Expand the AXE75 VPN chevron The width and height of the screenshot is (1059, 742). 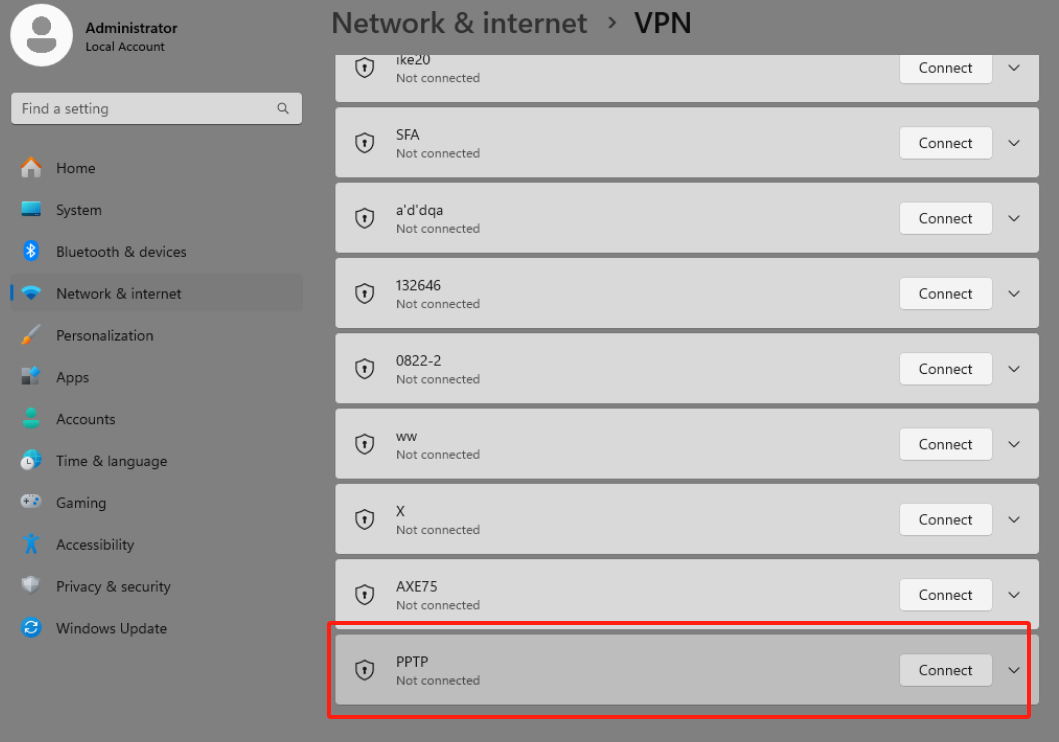click(1014, 595)
